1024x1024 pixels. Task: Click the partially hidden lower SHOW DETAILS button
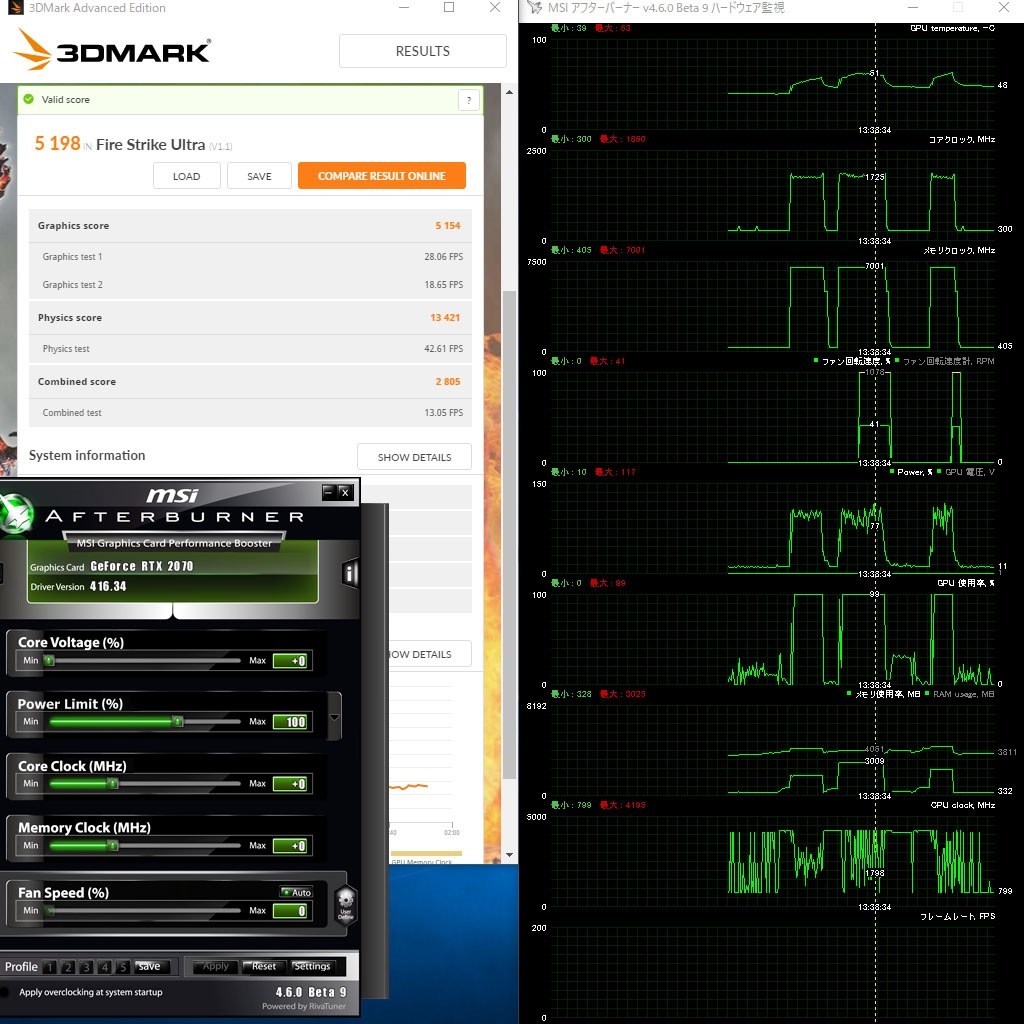[x=430, y=654]
